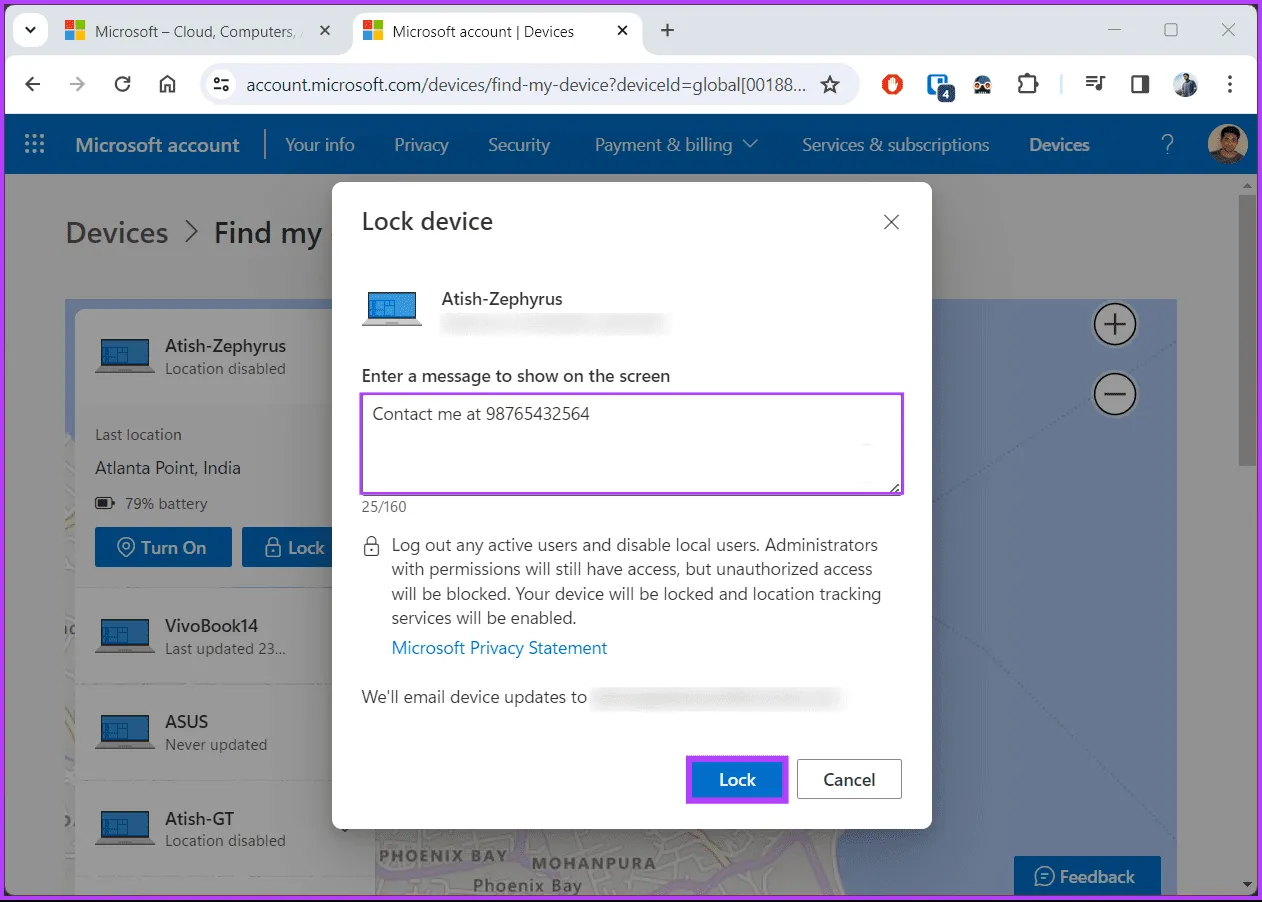Zoom out of the map with minus button
Screen dimensions: 1262x902
(x=1114, y=395)
